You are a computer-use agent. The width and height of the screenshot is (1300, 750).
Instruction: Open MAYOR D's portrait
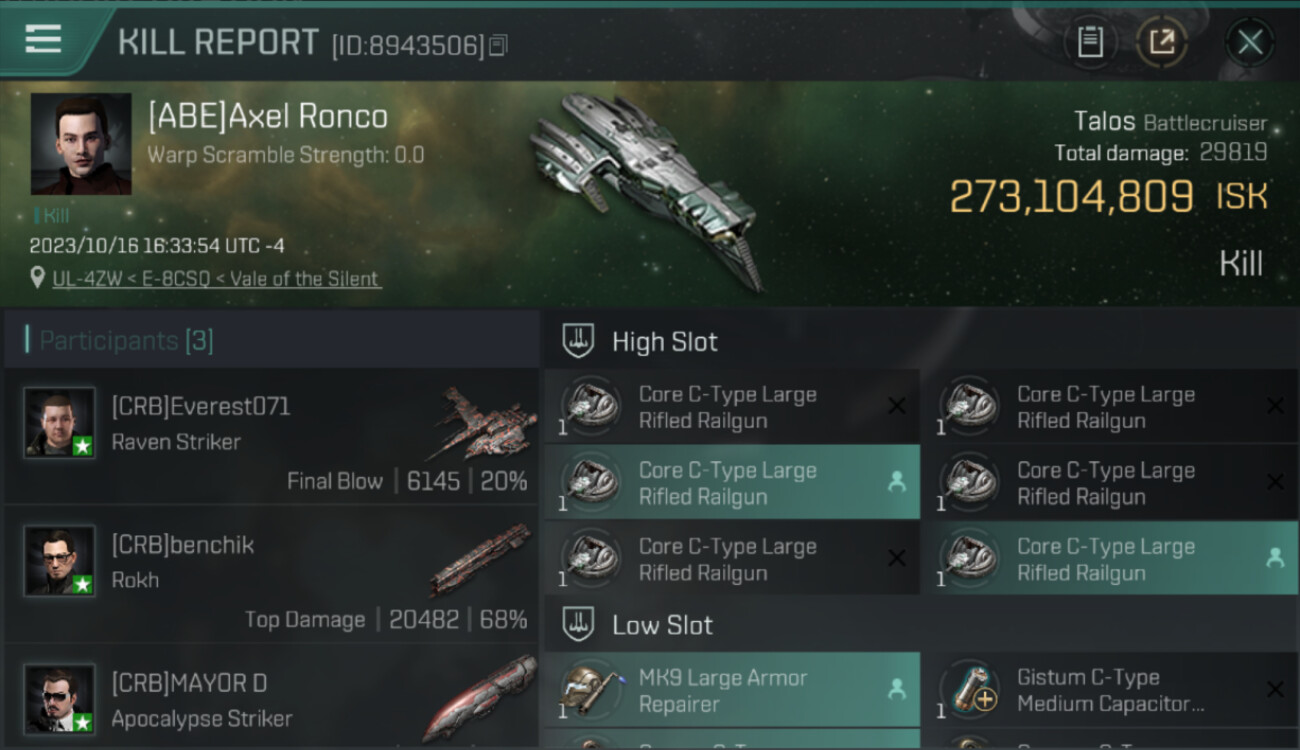pyautogui.click(x=60, y=698)
